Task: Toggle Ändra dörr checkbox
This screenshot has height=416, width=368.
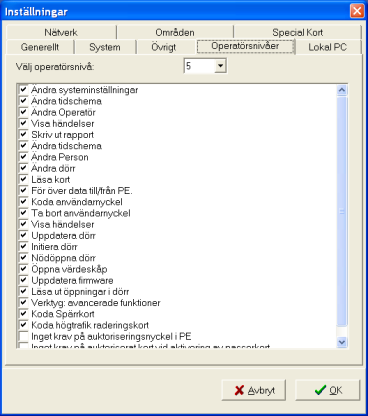Action: pyautogui.click(x=23, y=168)
